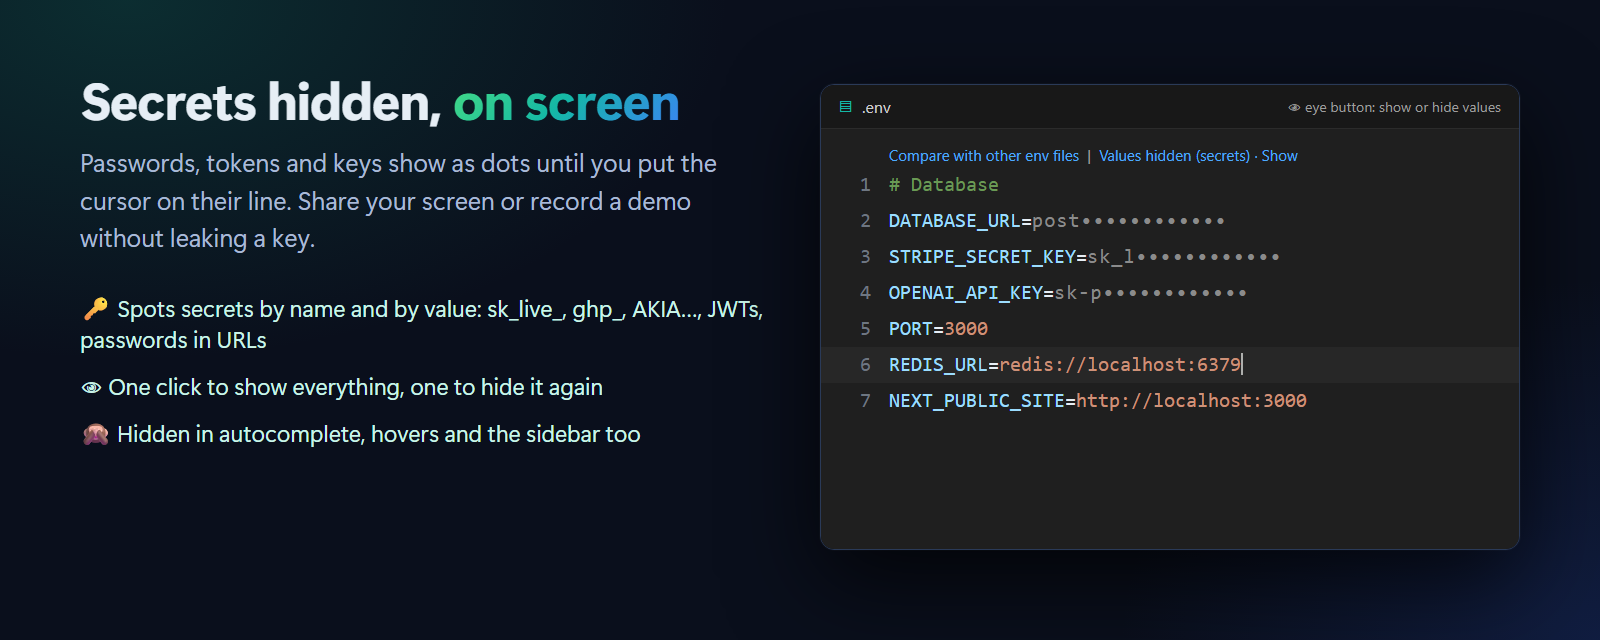The image size is (1600, 640).
Task: Click Show to reveal hidden values
Action: 1279,156
